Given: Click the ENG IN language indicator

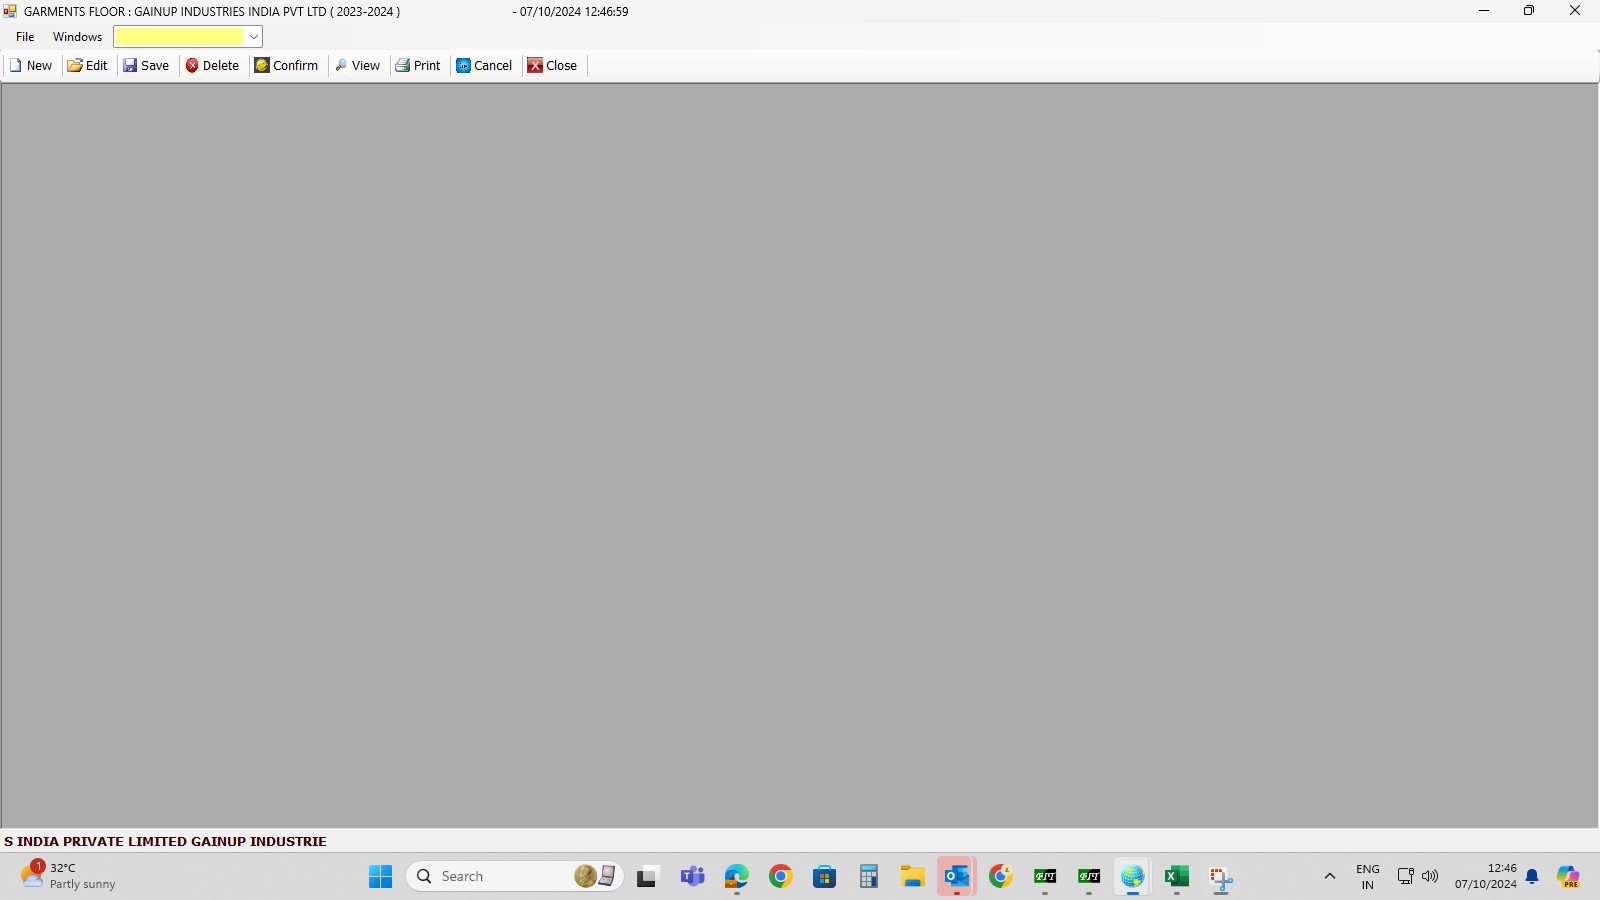Looking at the screenshot, I should (x=1367, y=877).
